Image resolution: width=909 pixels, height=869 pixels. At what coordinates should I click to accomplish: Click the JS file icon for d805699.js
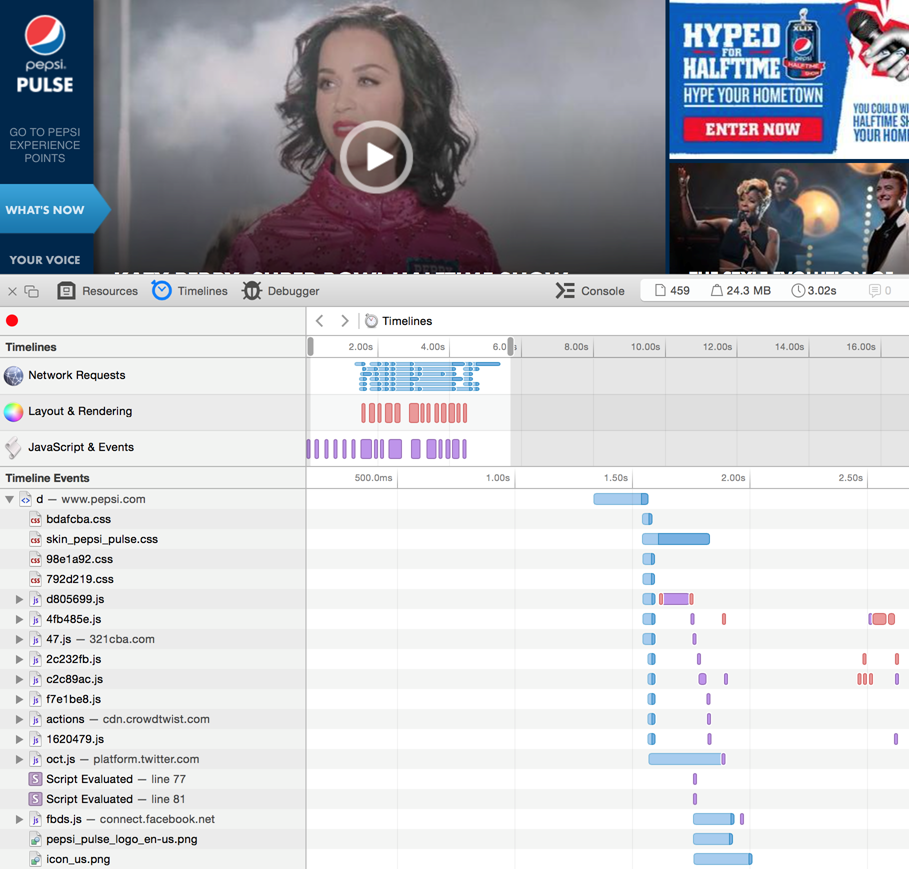[35, 599]
